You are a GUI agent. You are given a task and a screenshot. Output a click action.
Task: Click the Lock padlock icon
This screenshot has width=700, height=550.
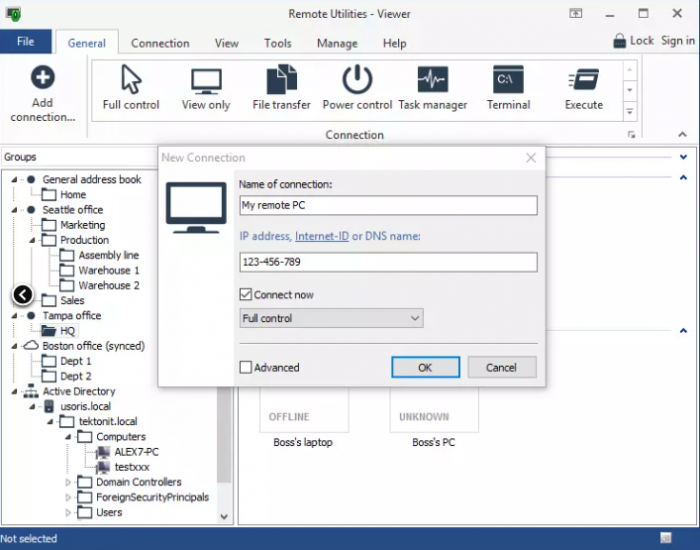click(619, 41)
